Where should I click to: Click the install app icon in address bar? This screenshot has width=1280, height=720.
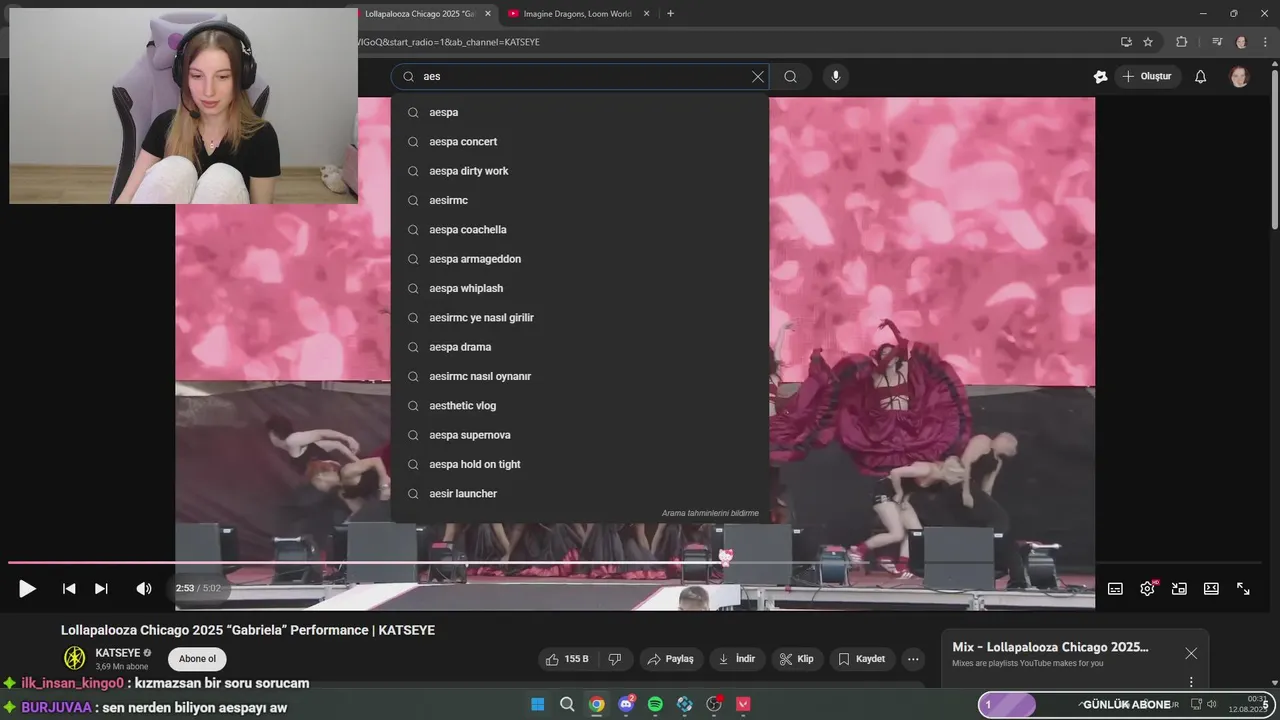pyautogui.click(x=1126, y=42)
